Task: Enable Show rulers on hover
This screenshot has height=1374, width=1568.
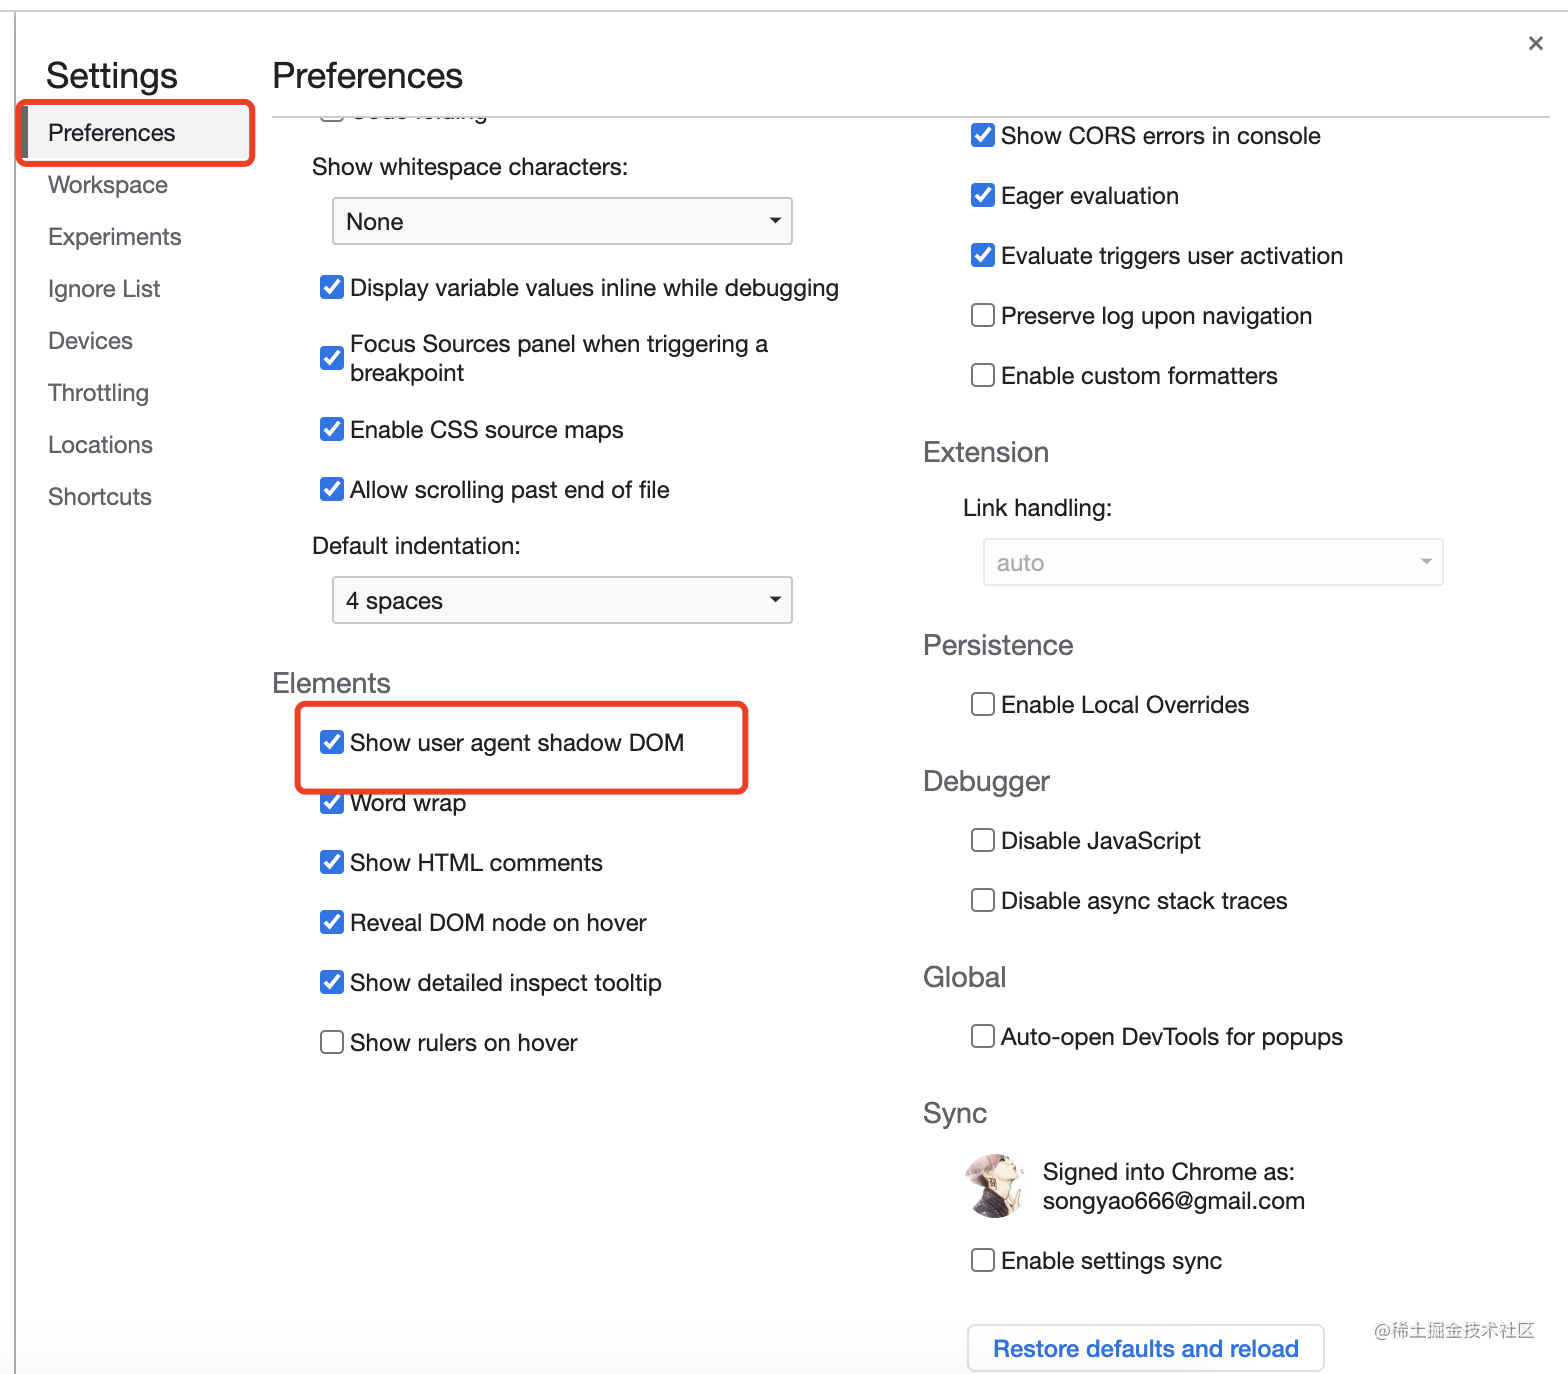Action: pyautogui.click(x=332, y=1042)
